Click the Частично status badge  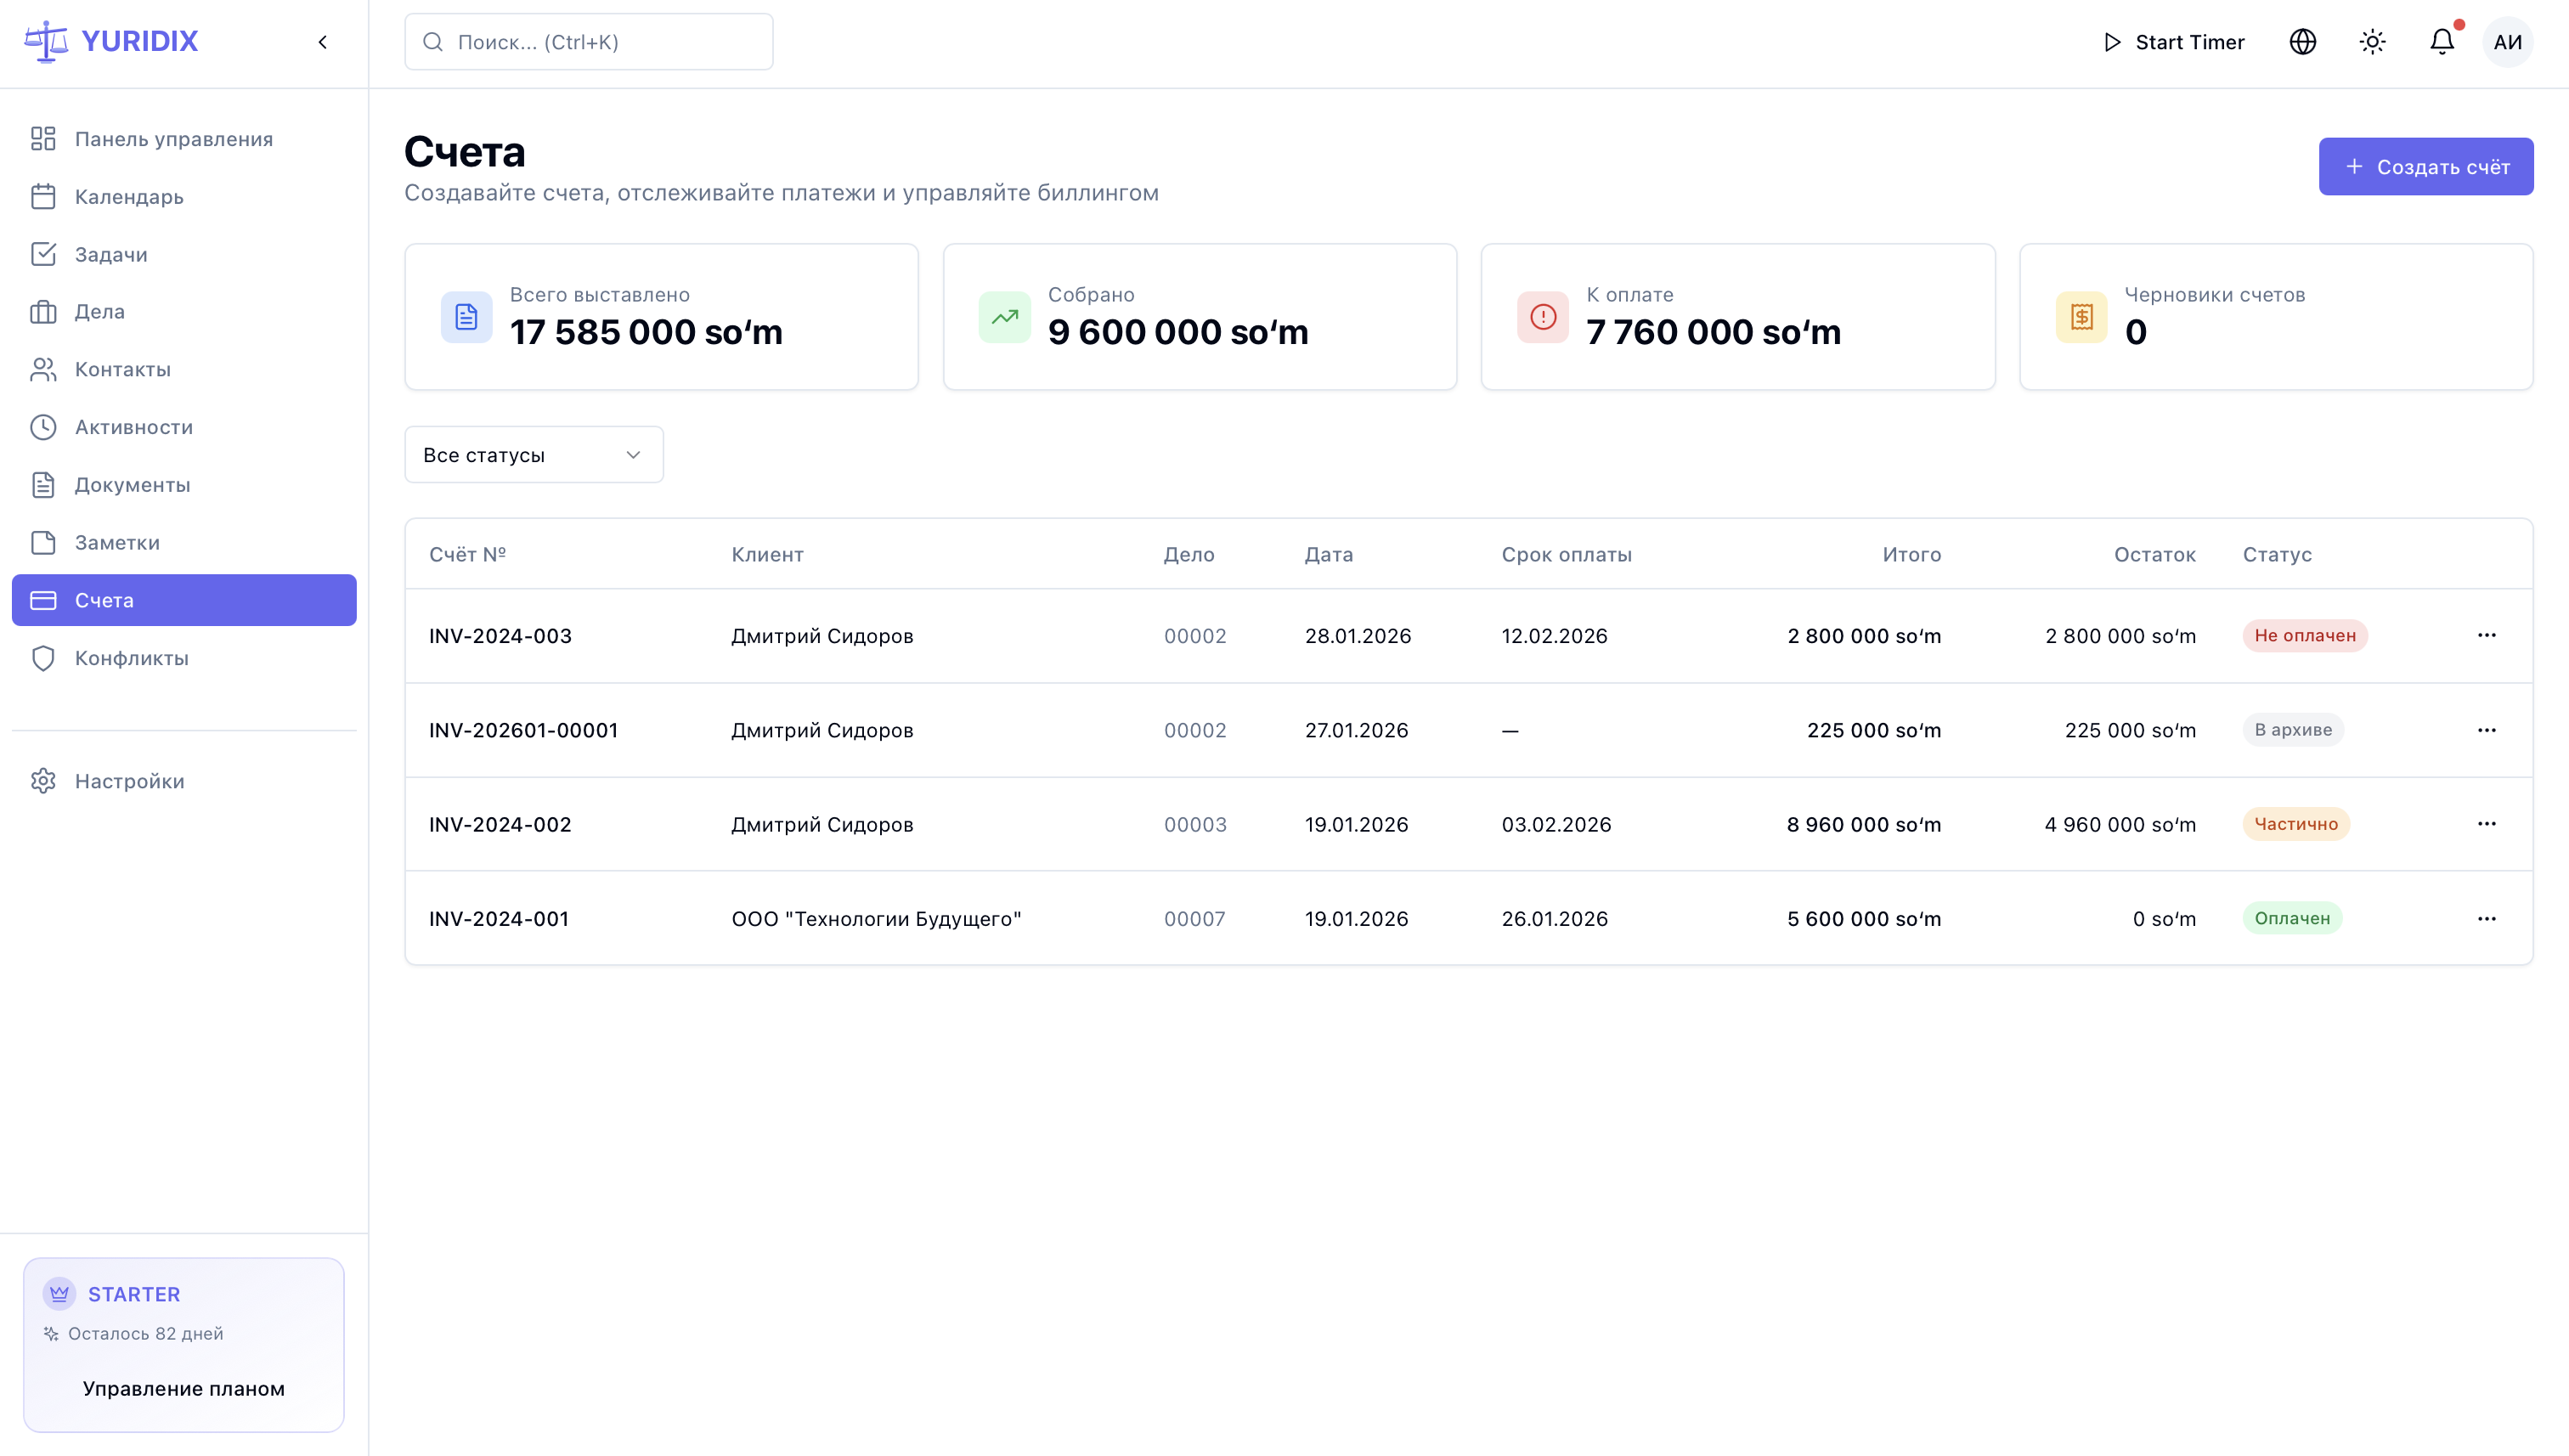click(2295, 824)
